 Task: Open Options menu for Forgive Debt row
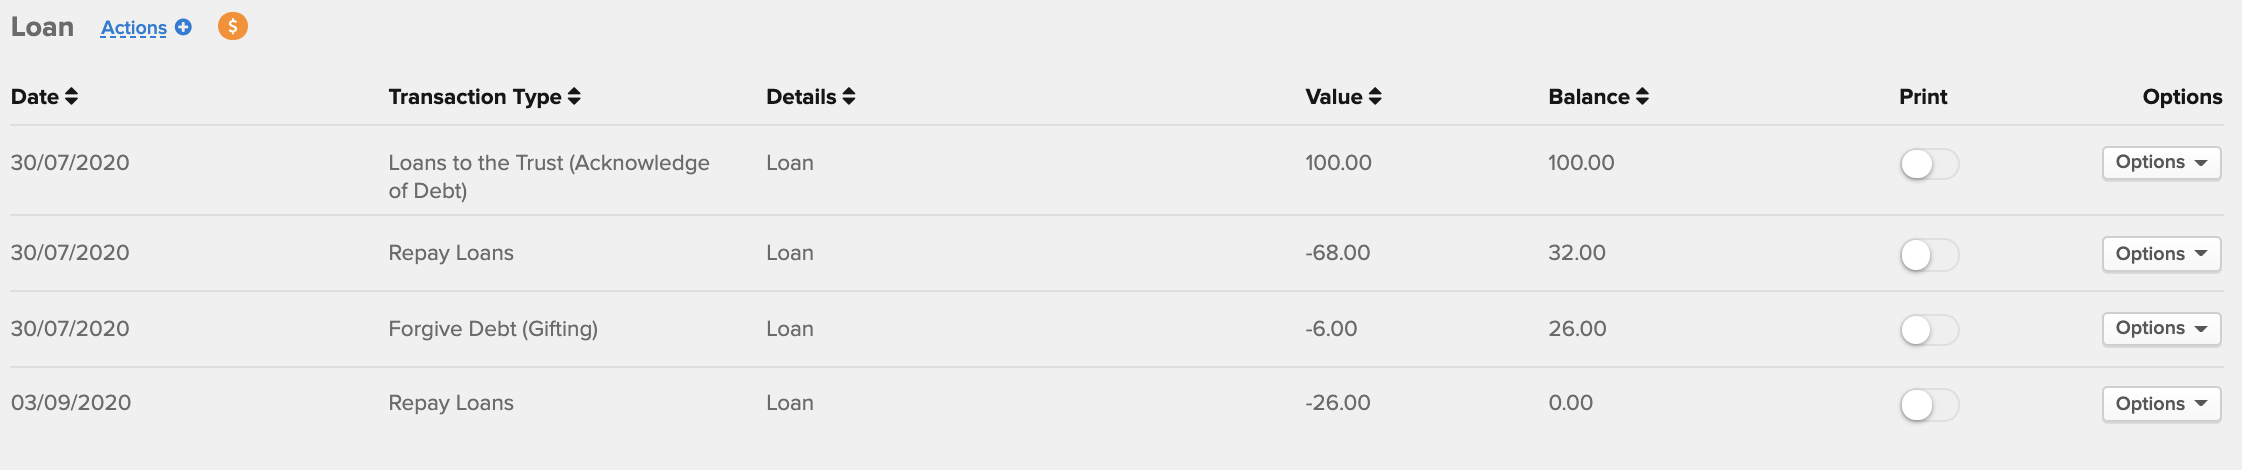[2161, 328]
